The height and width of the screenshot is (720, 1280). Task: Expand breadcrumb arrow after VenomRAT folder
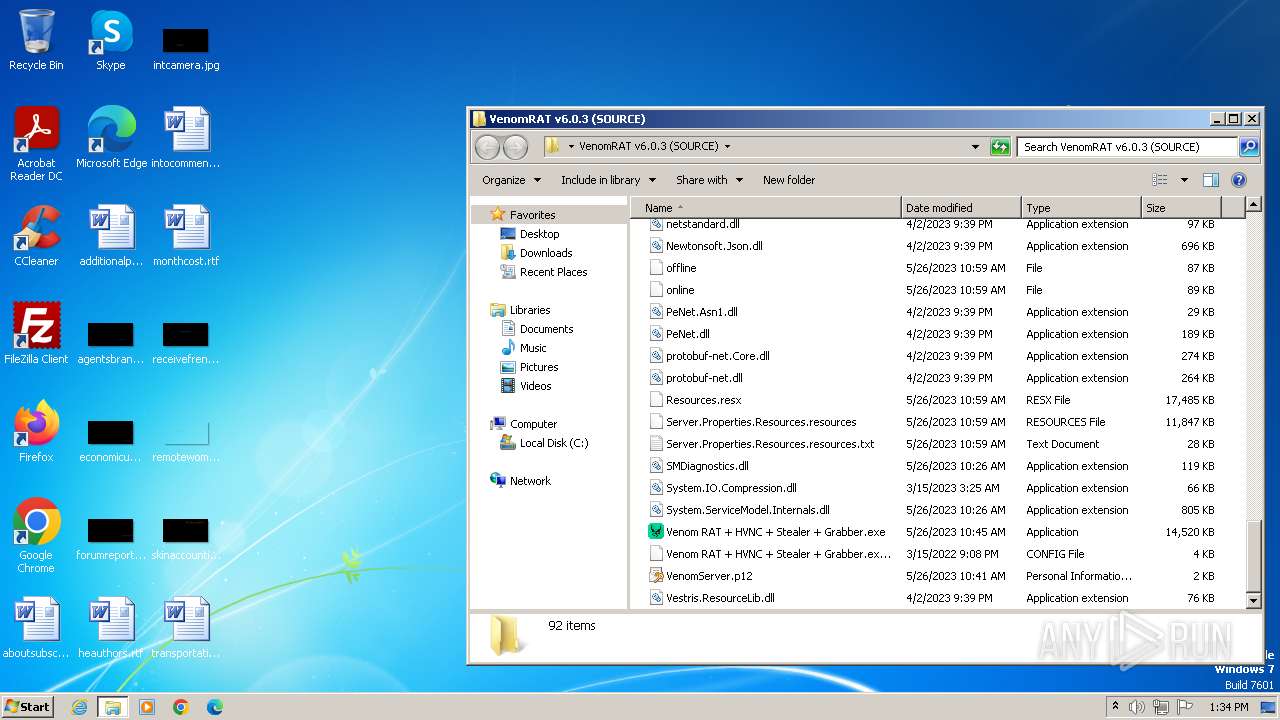[728, 146]
